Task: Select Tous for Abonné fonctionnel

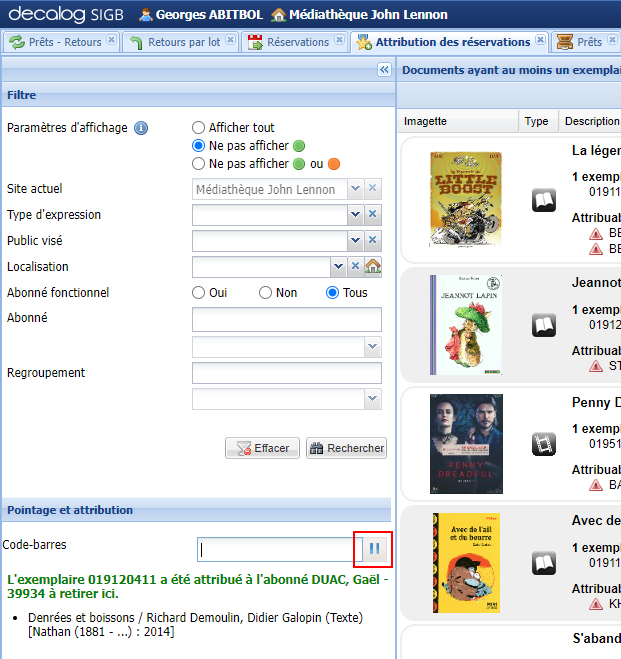Action: click(x=332, y=293)
